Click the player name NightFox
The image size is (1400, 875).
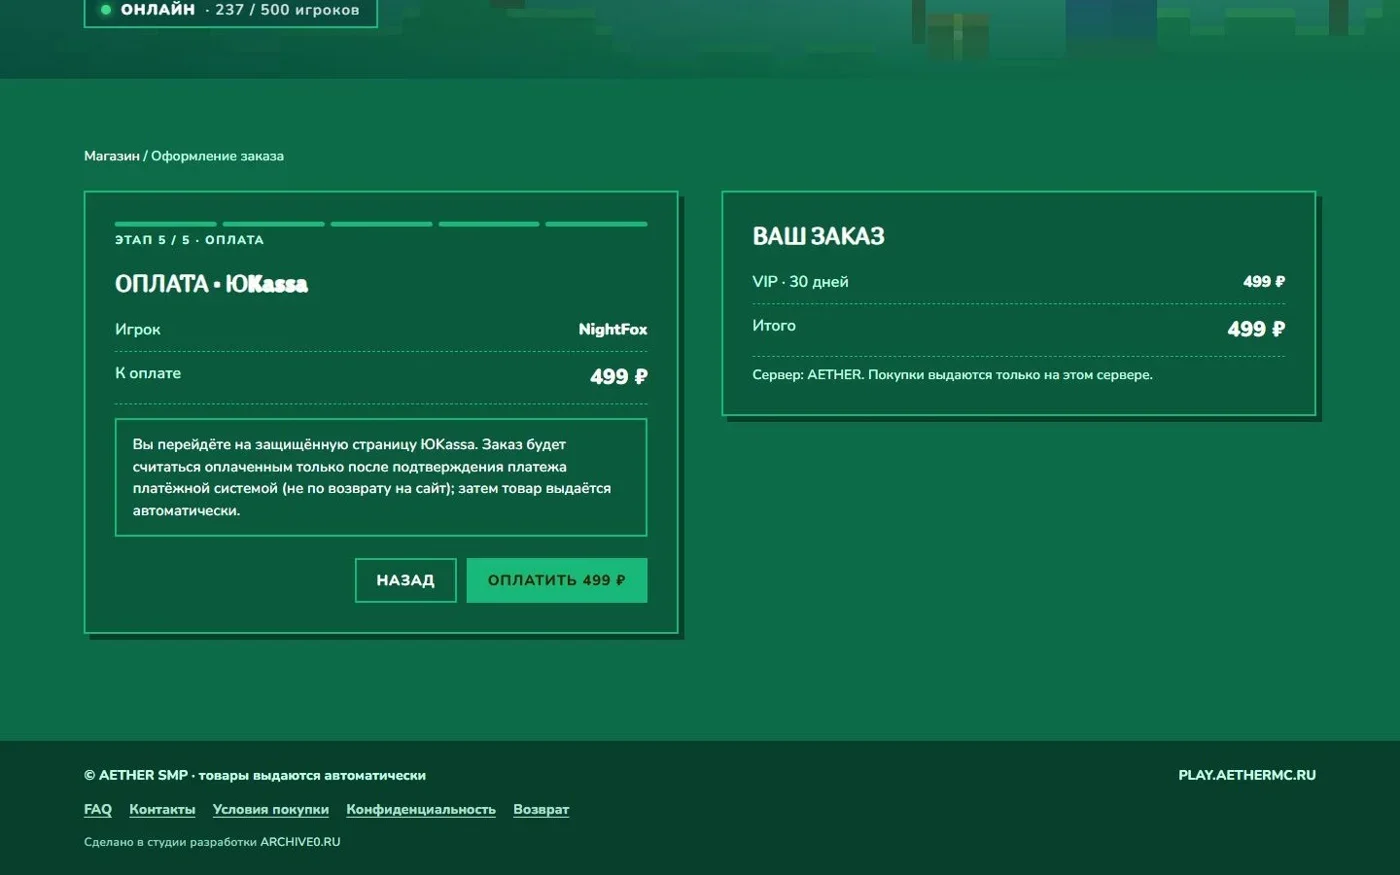coord(613,329)
